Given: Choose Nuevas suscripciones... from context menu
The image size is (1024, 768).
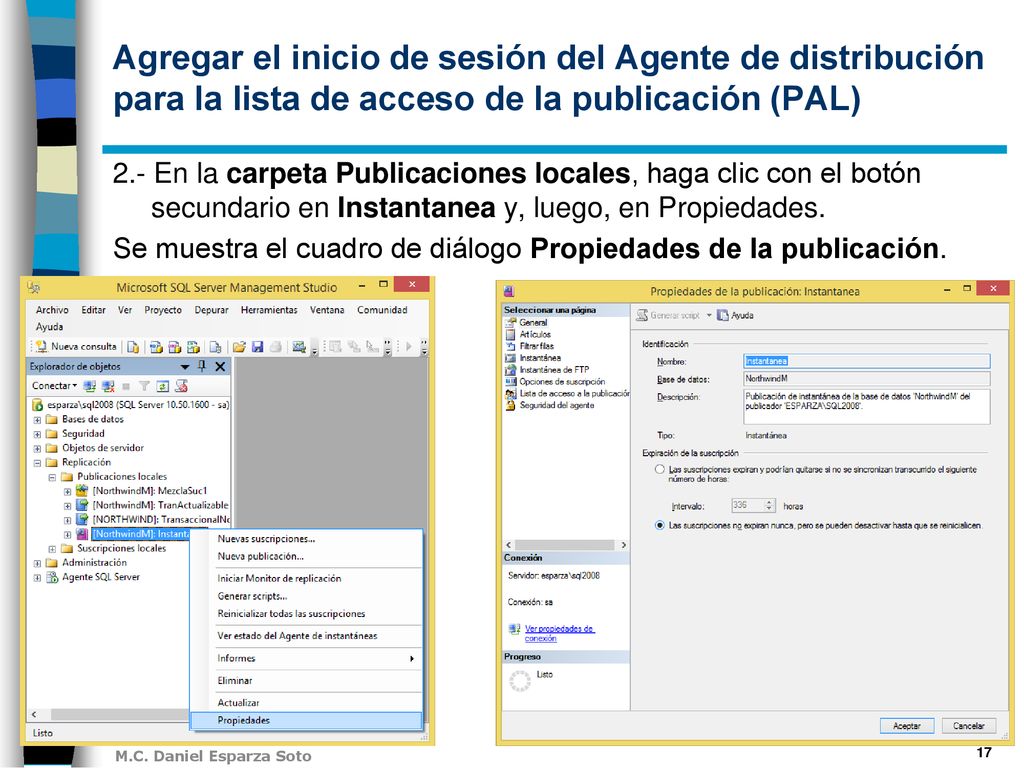Looking at the screenshot, I should [x=306, y=539].
